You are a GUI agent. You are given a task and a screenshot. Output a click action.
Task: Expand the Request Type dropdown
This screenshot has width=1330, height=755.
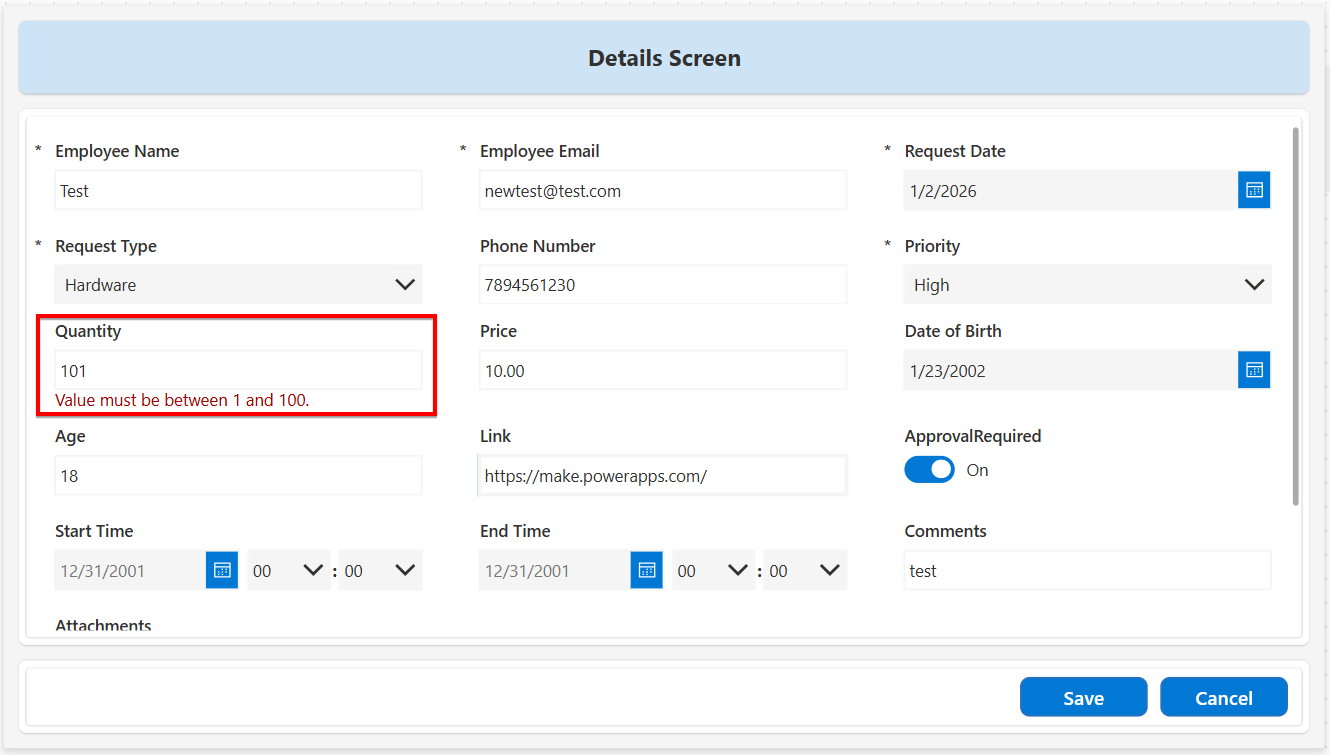pos(238,285)
